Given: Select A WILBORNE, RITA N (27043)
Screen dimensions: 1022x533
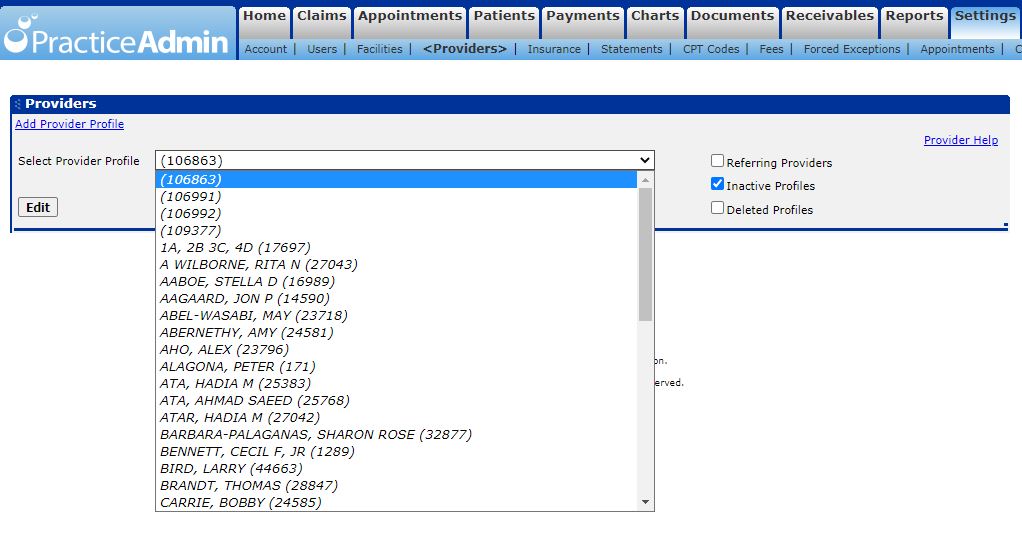Looking at the screenshot, I should (x=396, y=264).
